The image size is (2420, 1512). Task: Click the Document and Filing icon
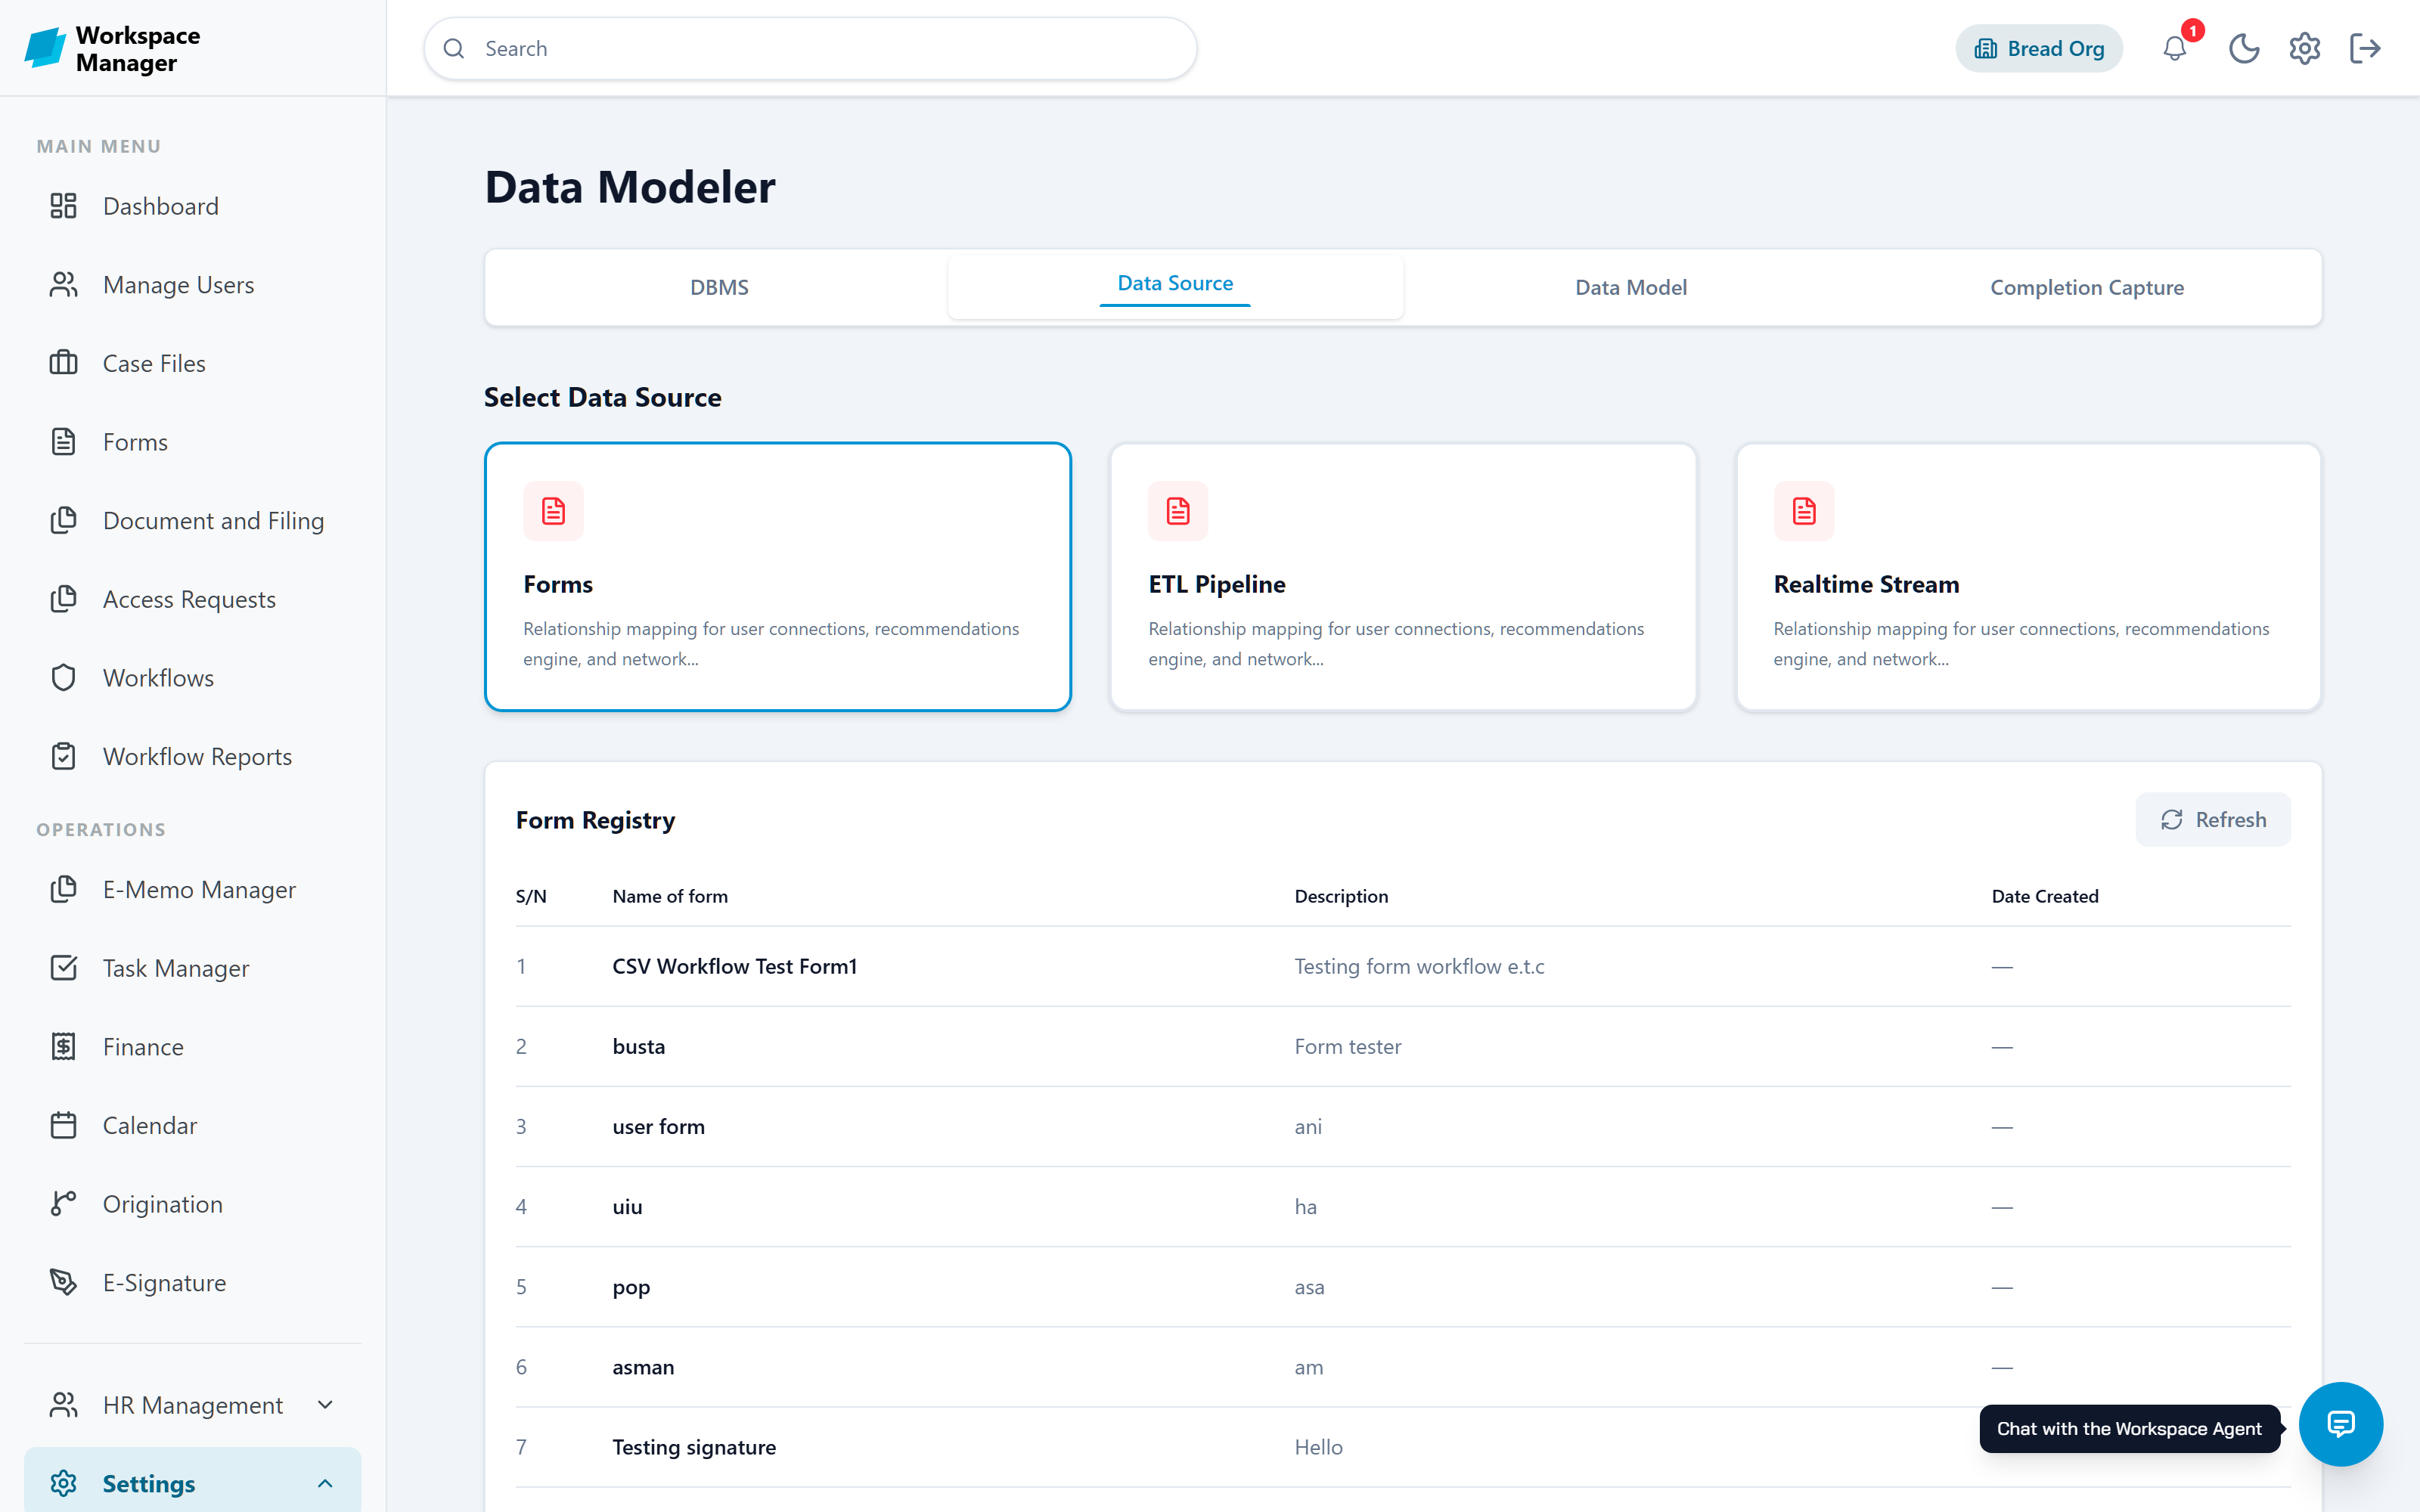[x=63, y=520]
